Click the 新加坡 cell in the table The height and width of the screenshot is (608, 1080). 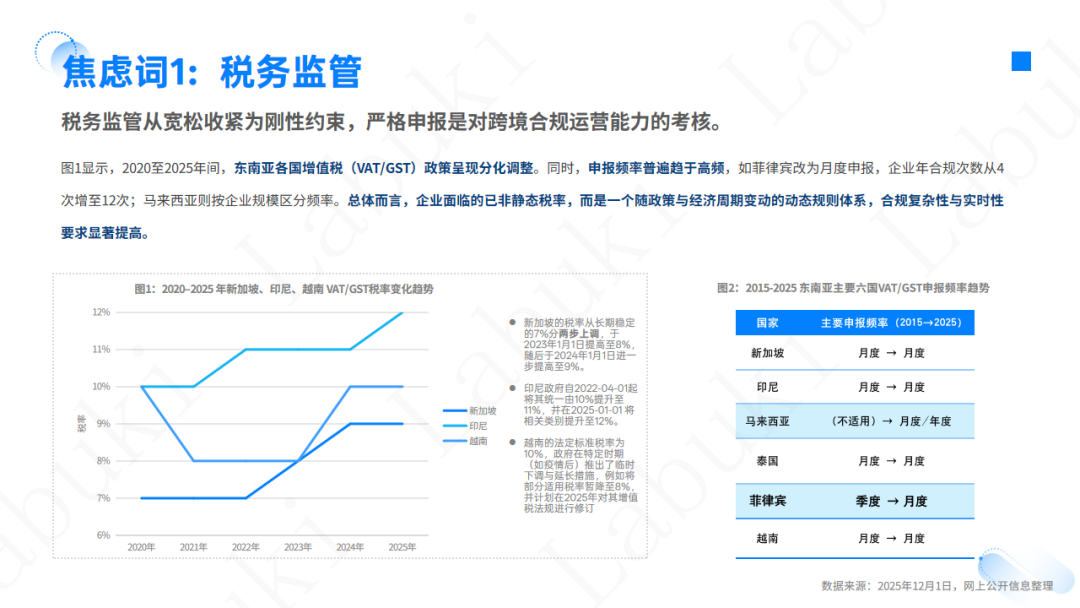767,353
